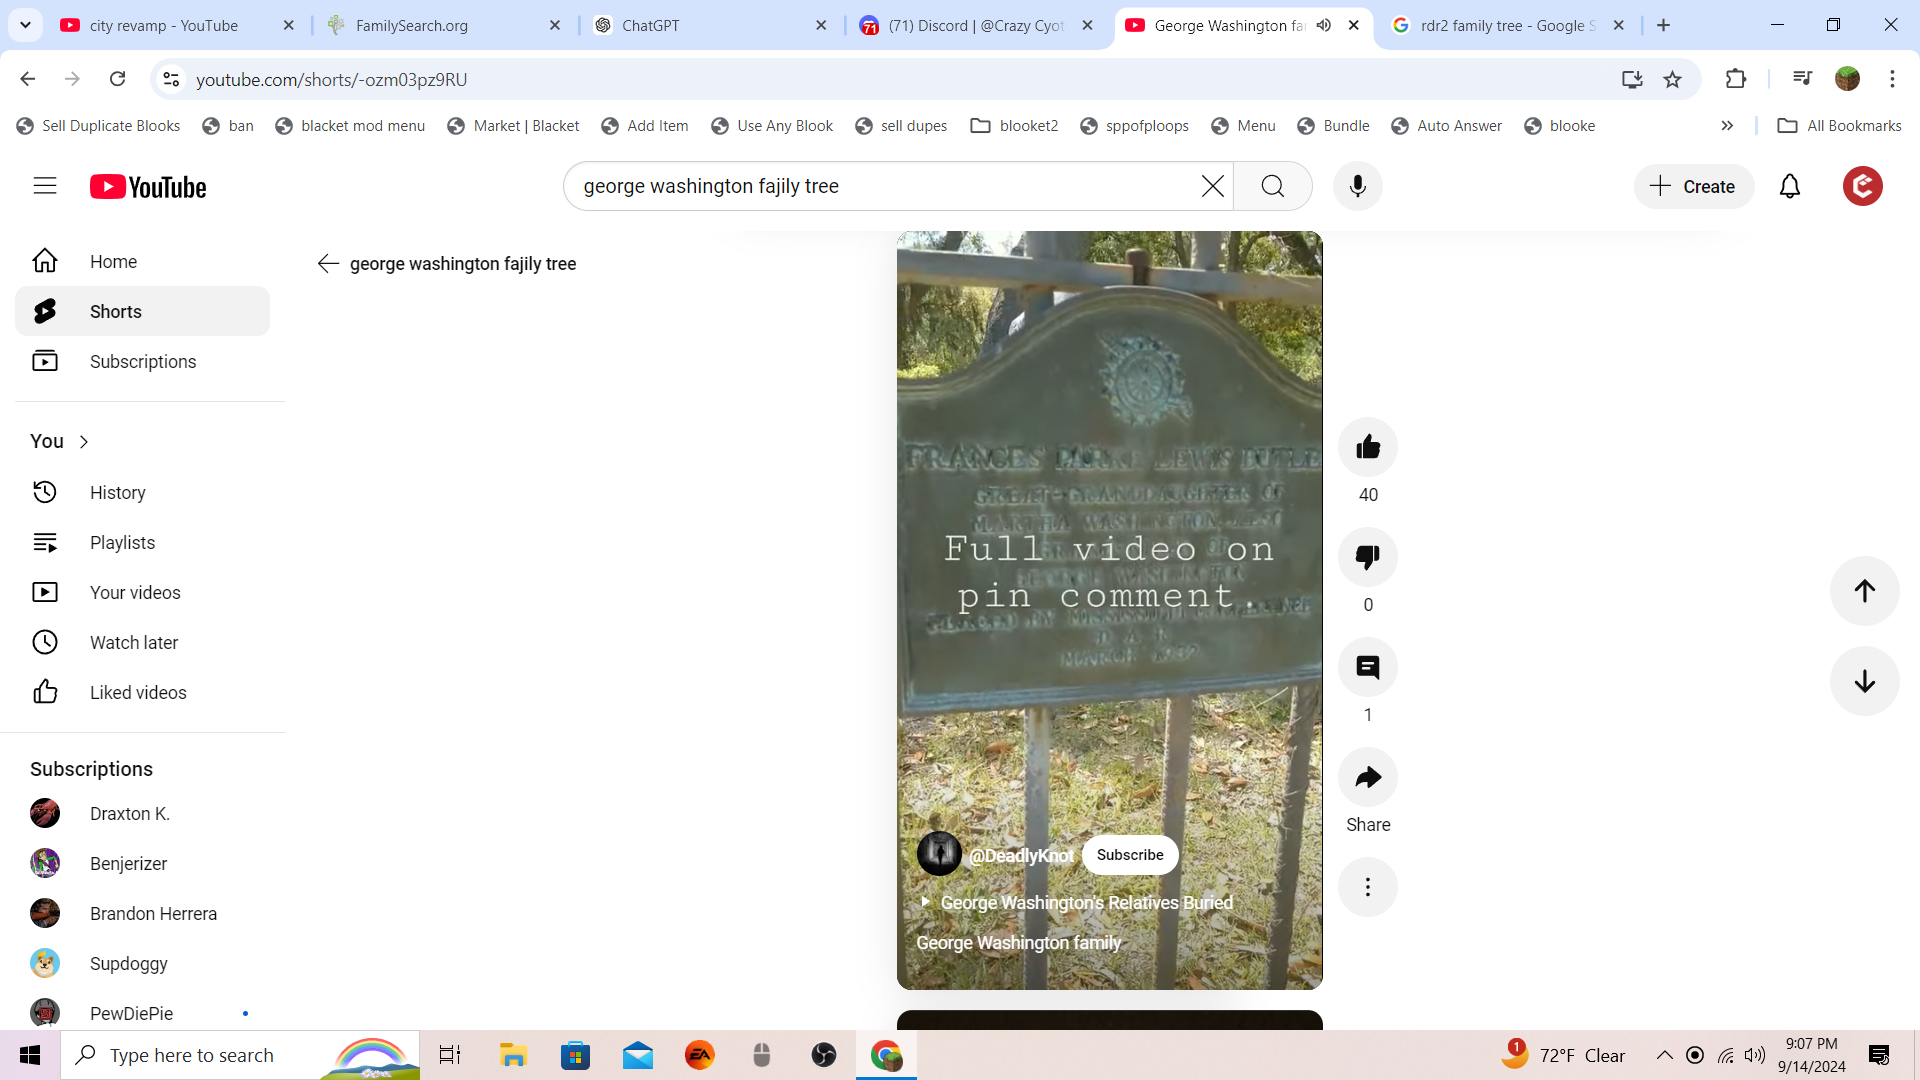Image resolution: width=1920 pixels, height=1080 pixels.
Task: Open the comments on this short
Action: (x=1367, y=667)
